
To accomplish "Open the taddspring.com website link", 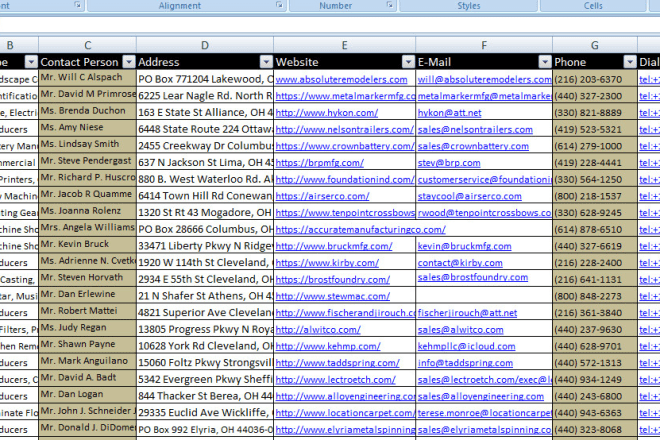I will click(338, 363).
